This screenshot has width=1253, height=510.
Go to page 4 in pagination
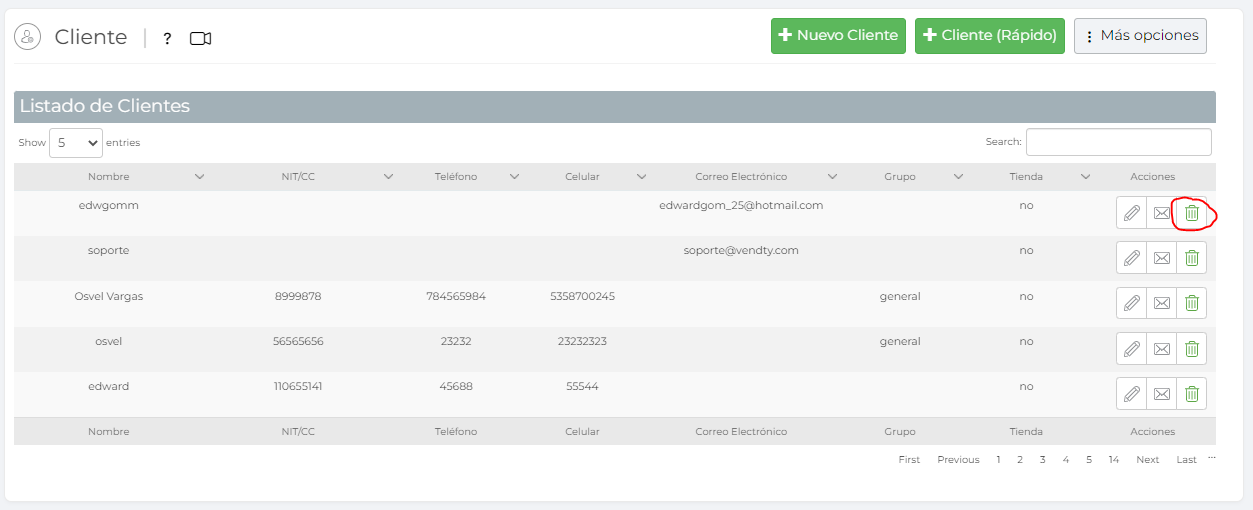coord(1066,460)
